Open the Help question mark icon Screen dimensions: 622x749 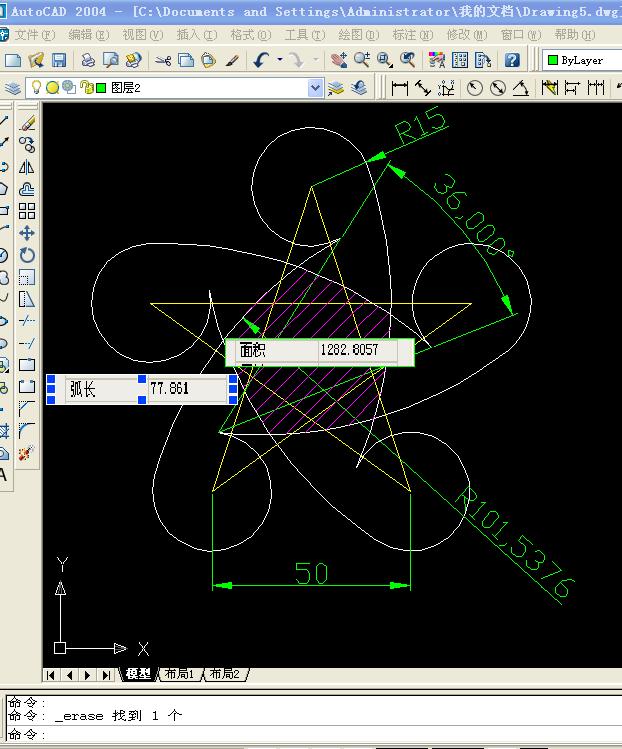(512, 60)
